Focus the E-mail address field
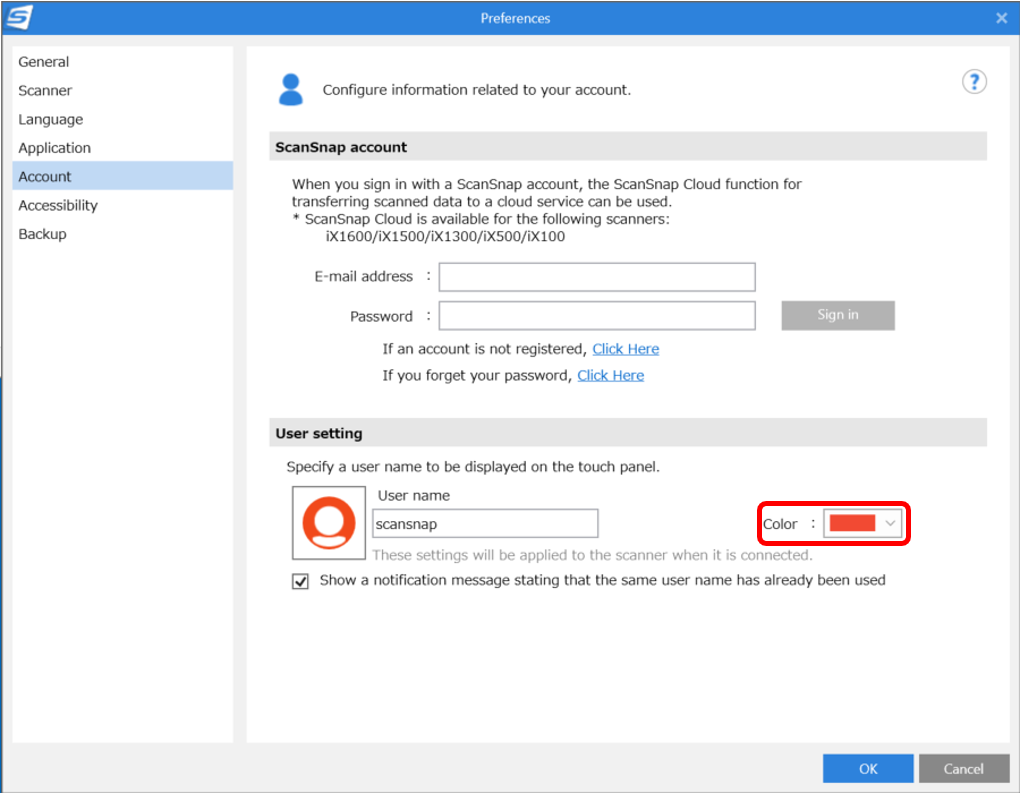This screenshot has height=794, width=1021. point(596,277)
